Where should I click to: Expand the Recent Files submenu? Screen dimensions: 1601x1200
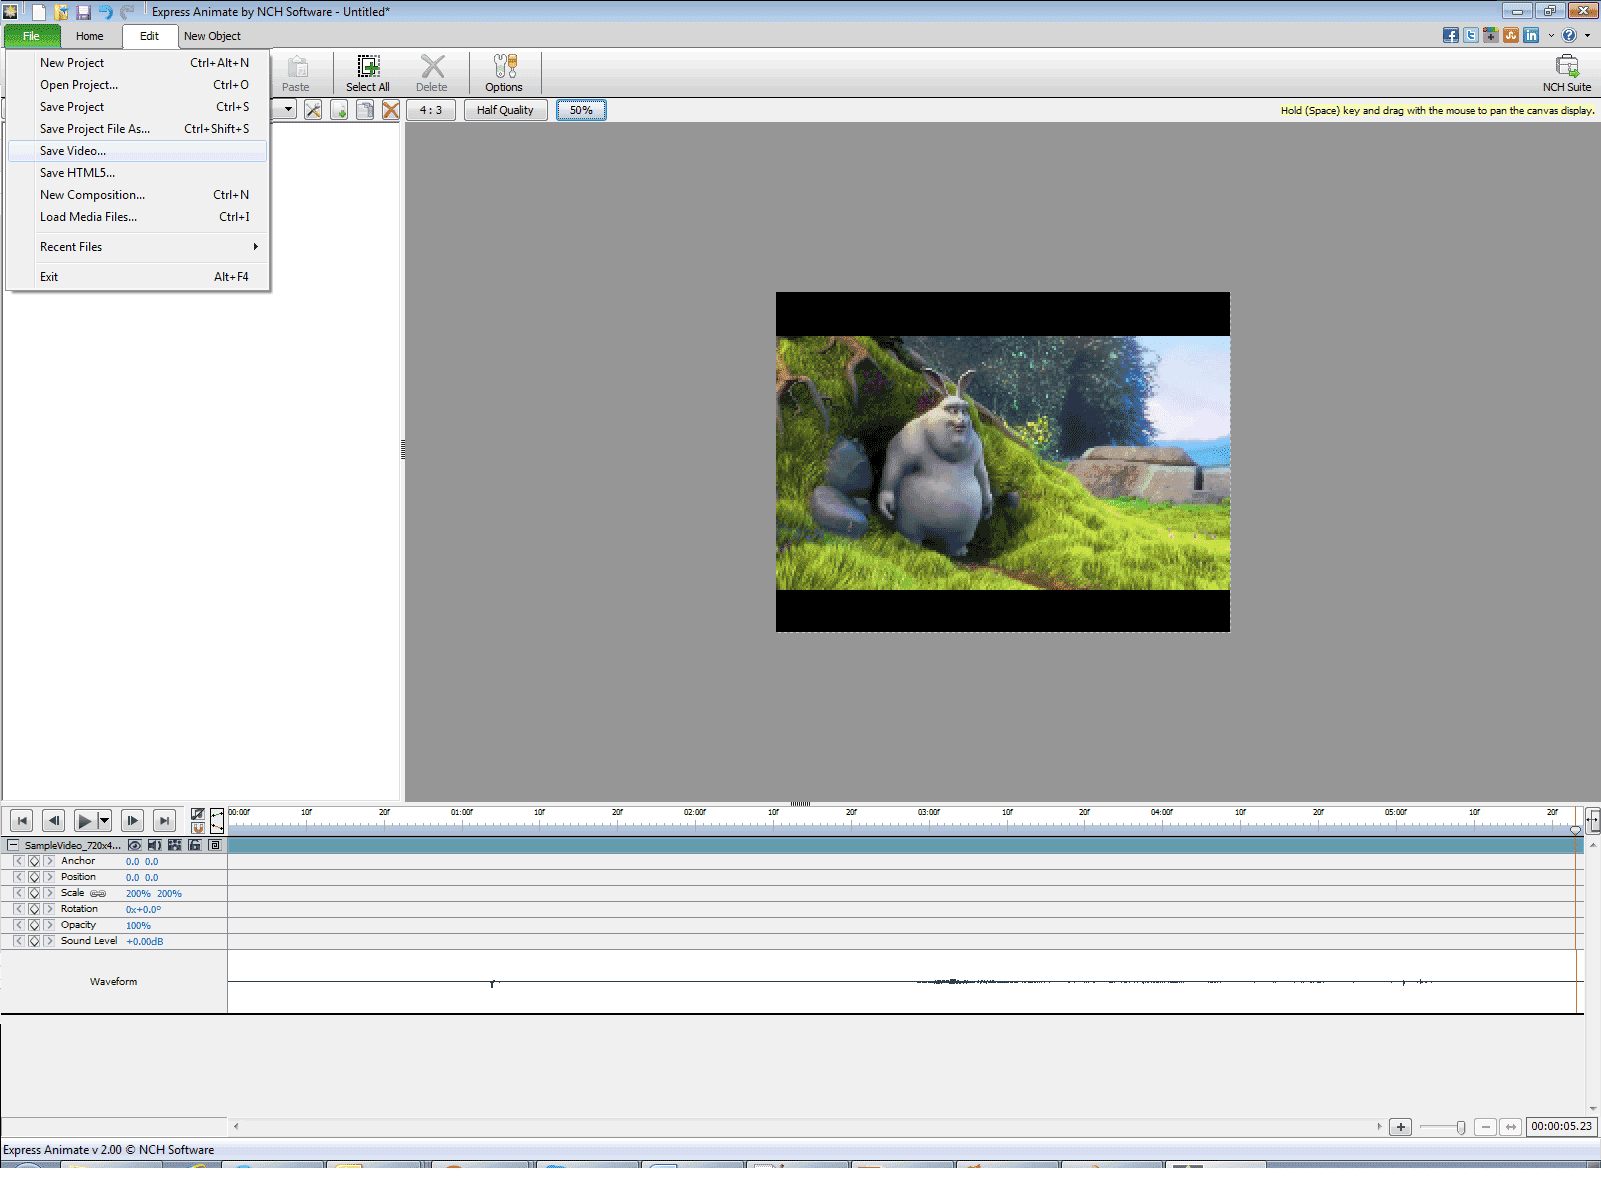(138, 247)
